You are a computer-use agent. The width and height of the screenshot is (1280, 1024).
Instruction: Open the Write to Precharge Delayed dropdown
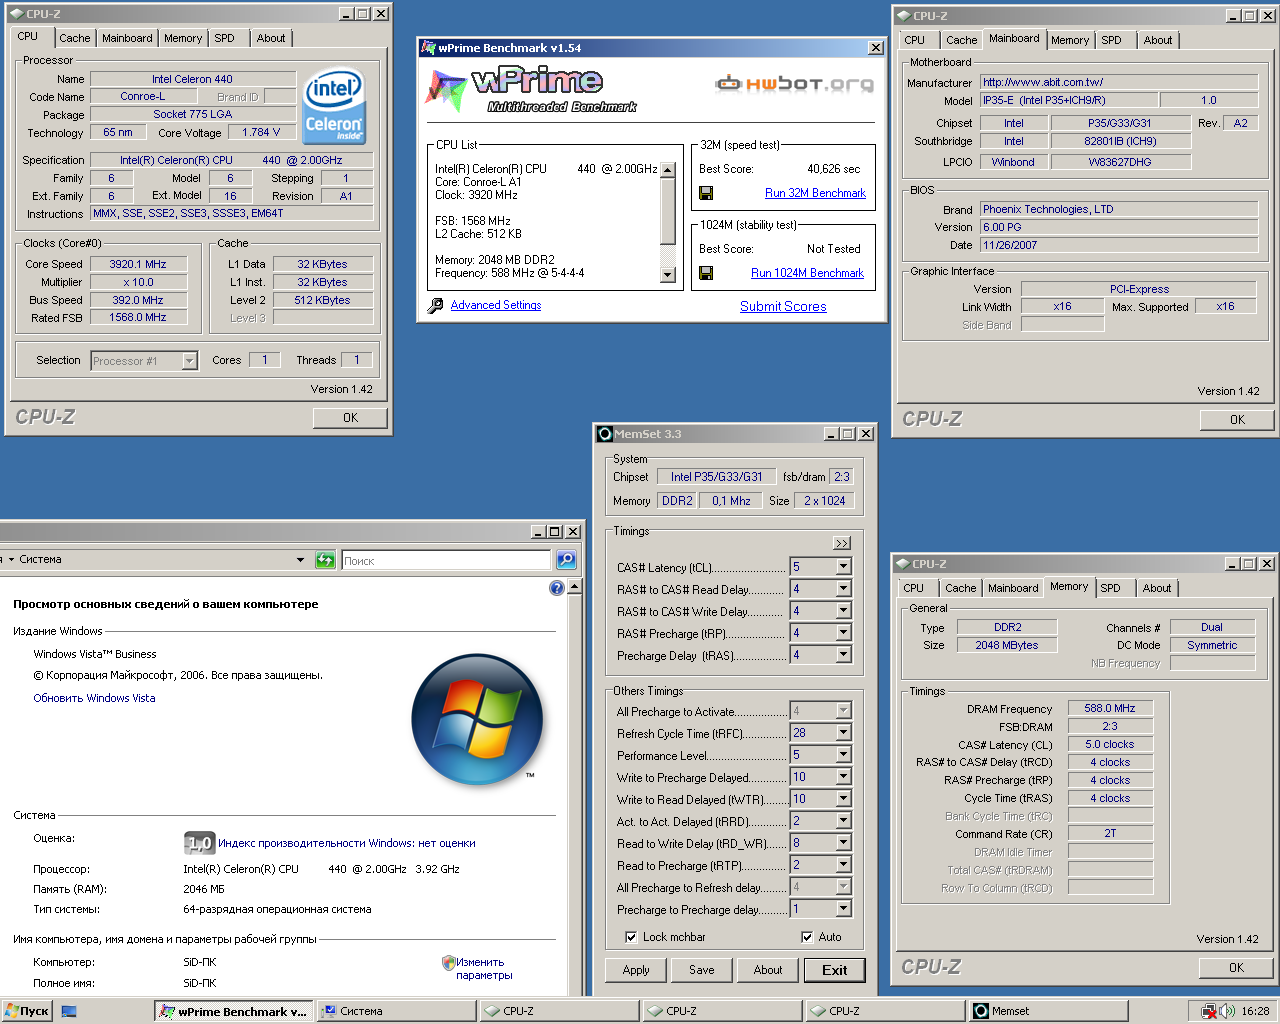coord(843,776)
